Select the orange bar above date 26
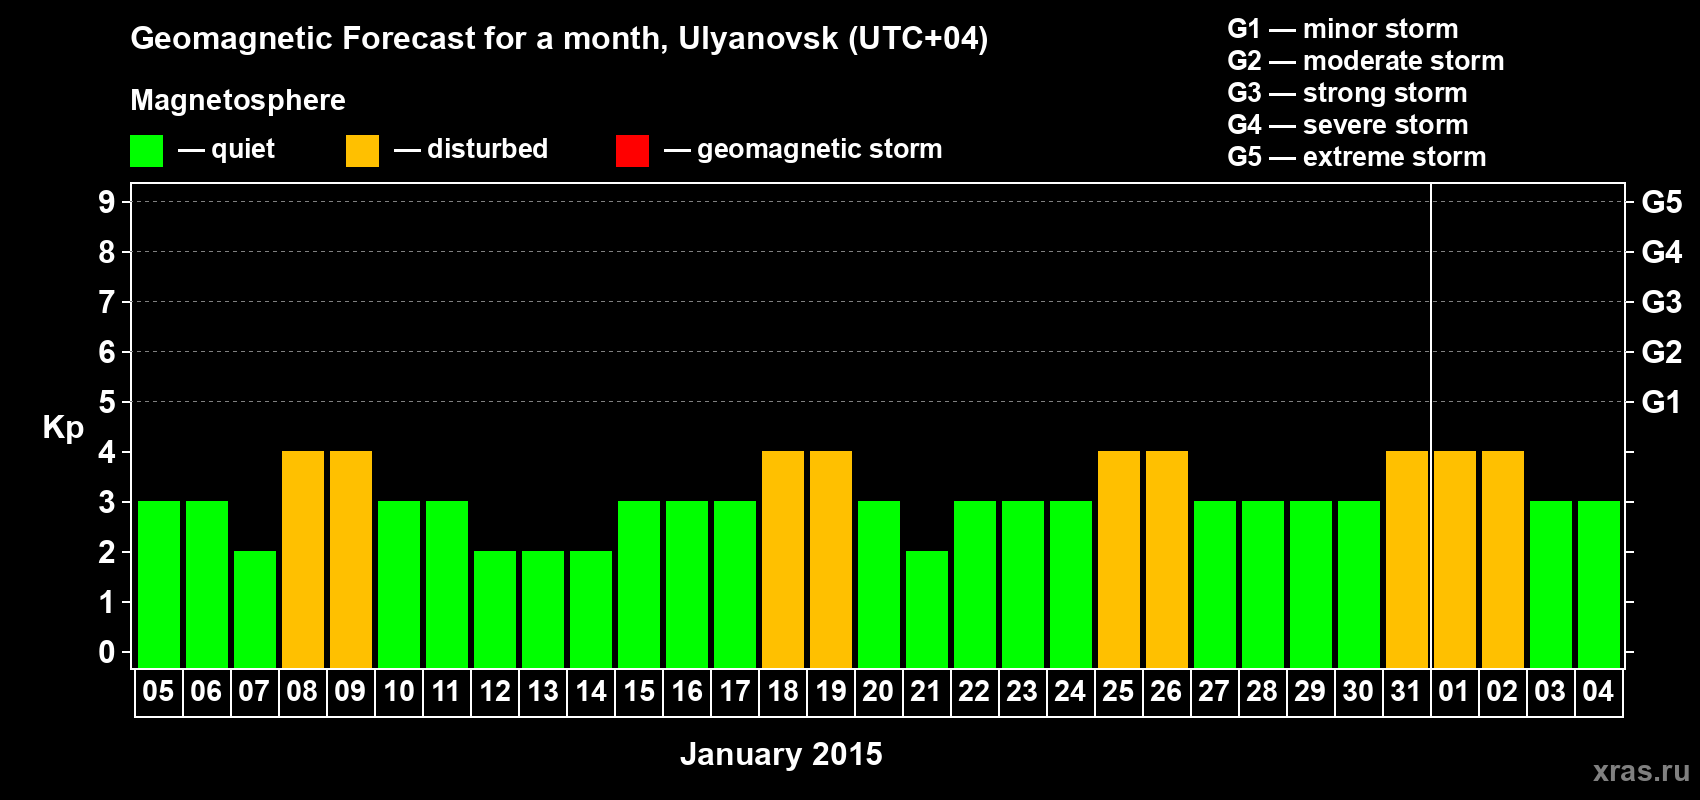The image size is (1700, 800). pyautogui.click(x=1167, y=559)
